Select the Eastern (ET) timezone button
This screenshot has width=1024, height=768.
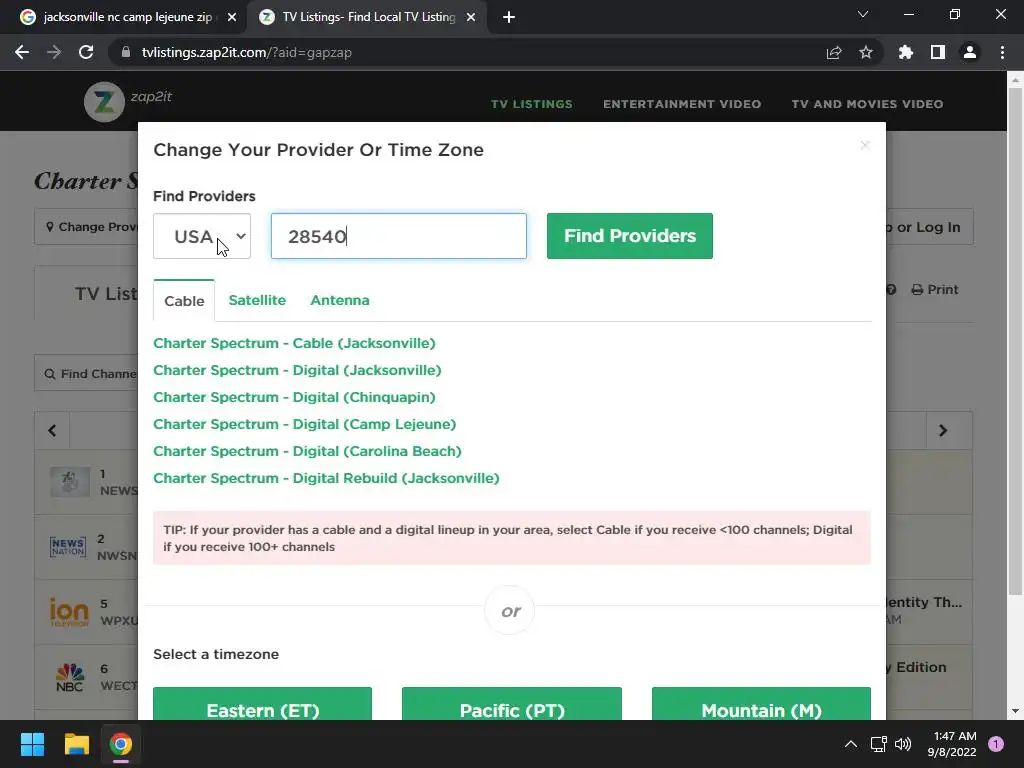pyautogui.click(x=263, y=705)
